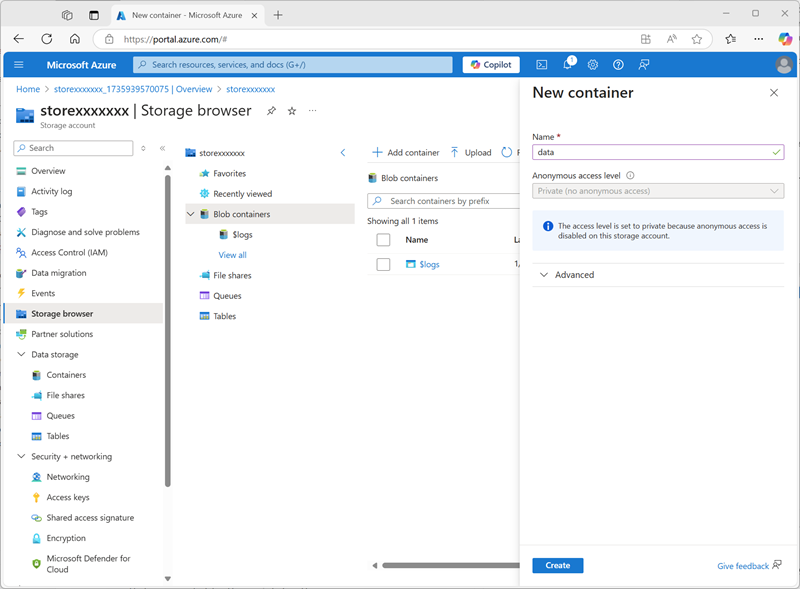Click View all under Blob containers
The width and height of the screenshot is (800, 589).
[233, 255]
